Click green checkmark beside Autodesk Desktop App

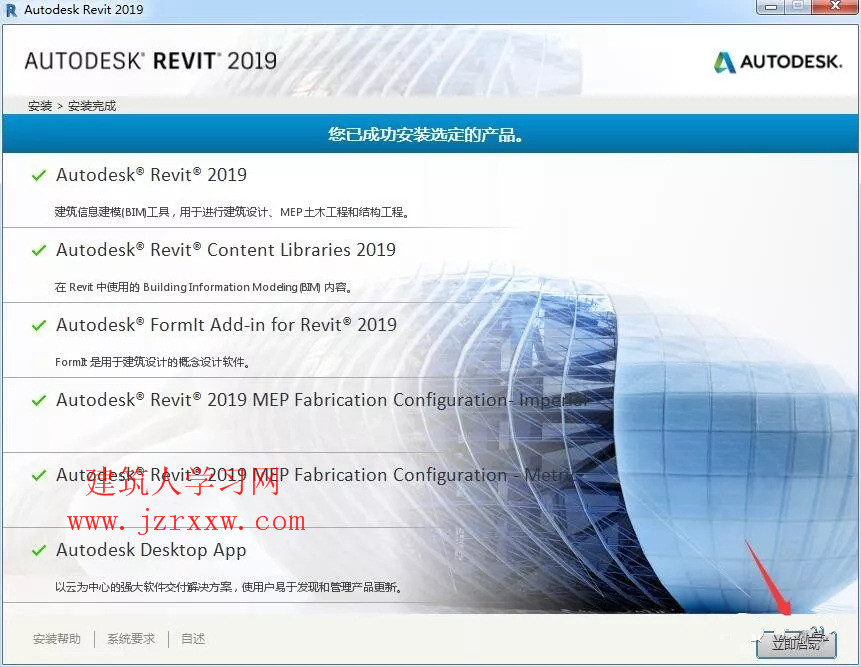[39, 550]
